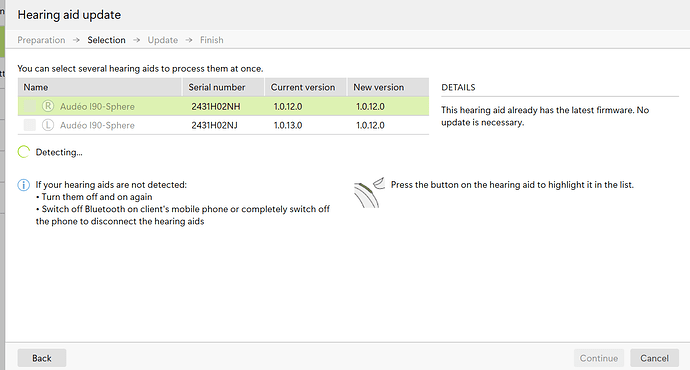Go to the Preparation step
Screen dimensions: 690x370
coord(41,40)
